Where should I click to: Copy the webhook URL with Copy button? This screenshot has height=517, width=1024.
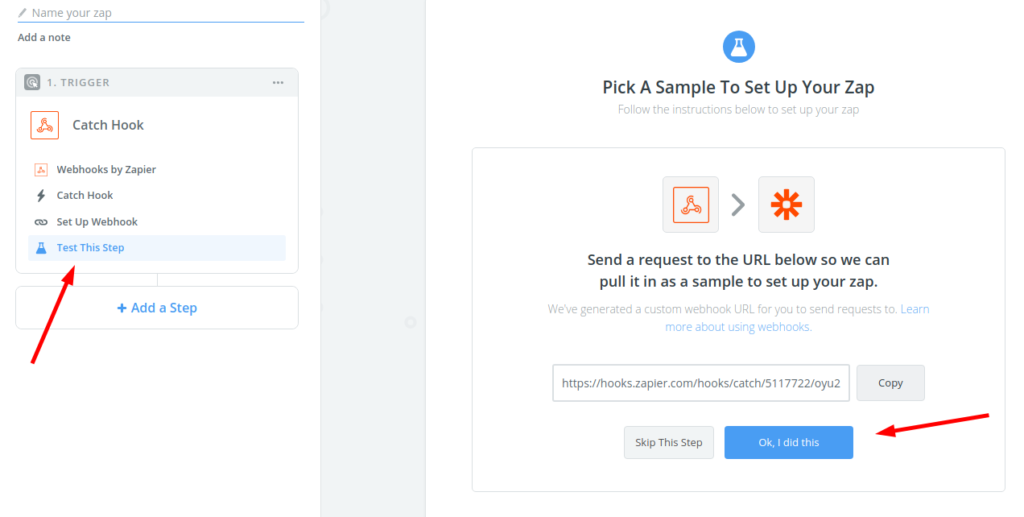tap(890, 383)
